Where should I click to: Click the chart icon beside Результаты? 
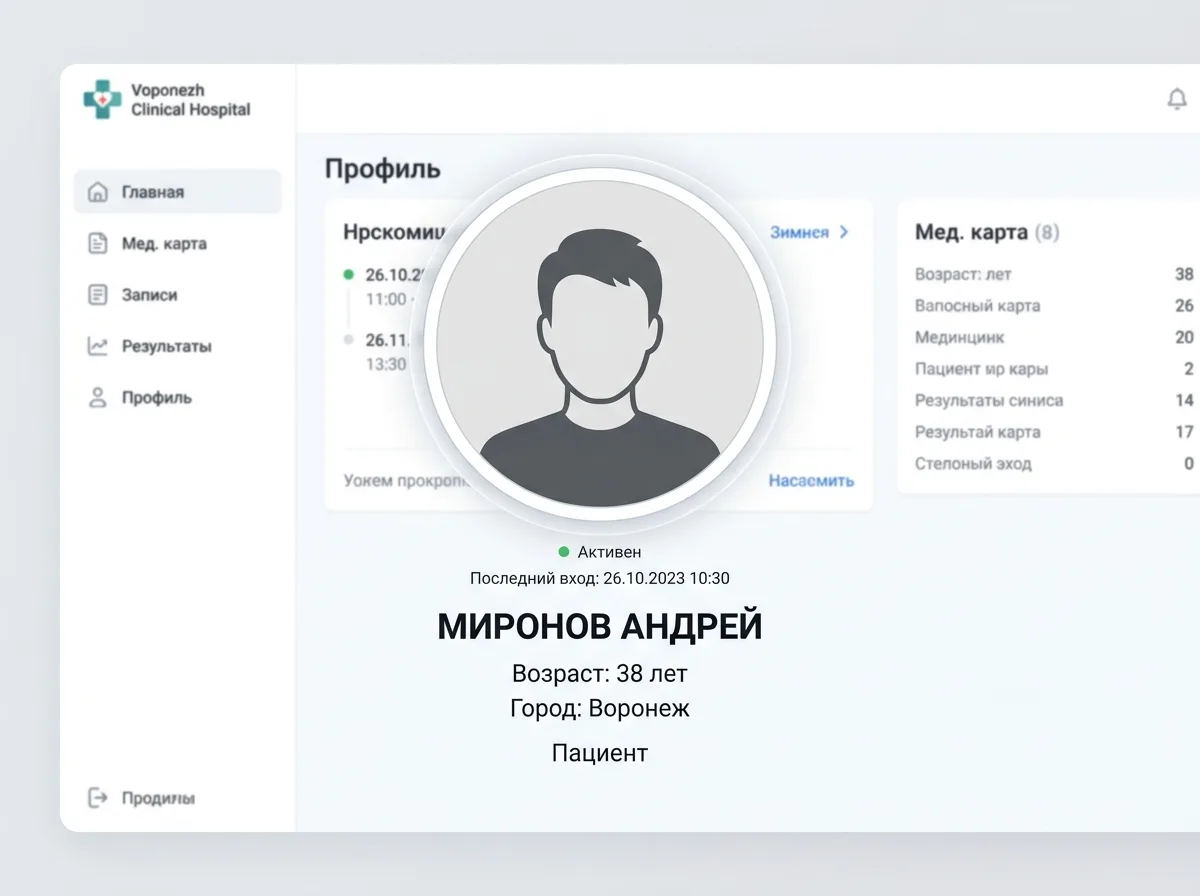click(97, 346)
